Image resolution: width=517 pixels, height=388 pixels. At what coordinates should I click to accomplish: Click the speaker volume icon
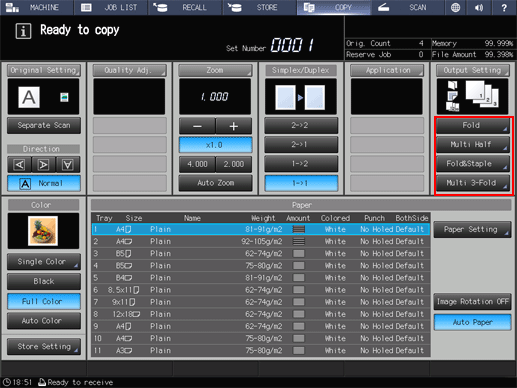[x=479, y=8]
